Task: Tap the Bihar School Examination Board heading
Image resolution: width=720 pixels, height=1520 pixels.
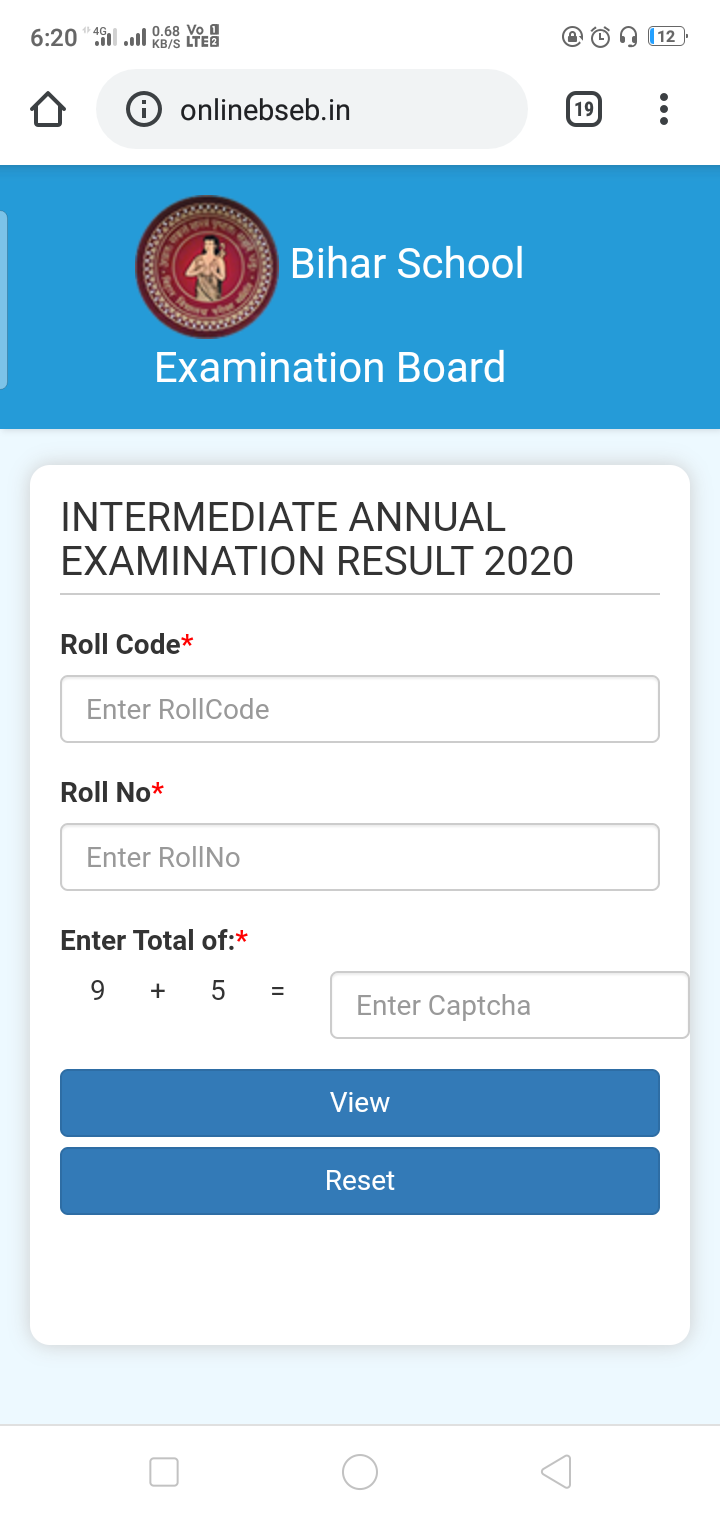Action: [x=338, y=315]
